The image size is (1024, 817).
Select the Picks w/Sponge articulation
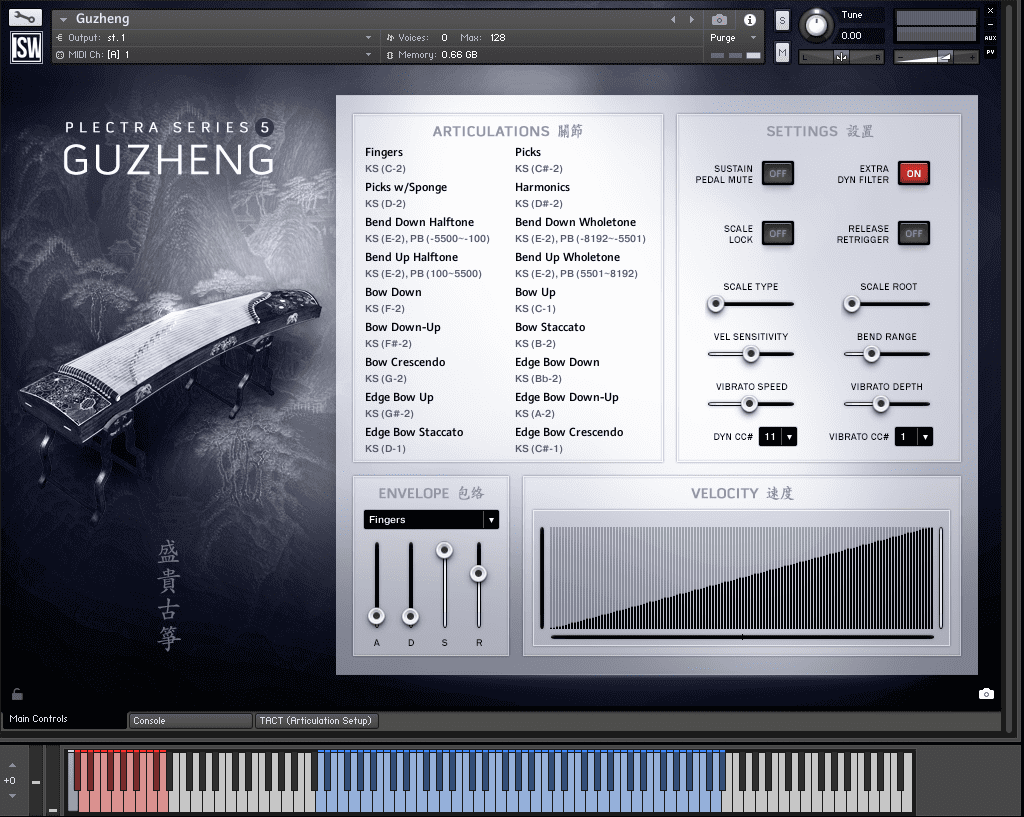click(406, 187)
